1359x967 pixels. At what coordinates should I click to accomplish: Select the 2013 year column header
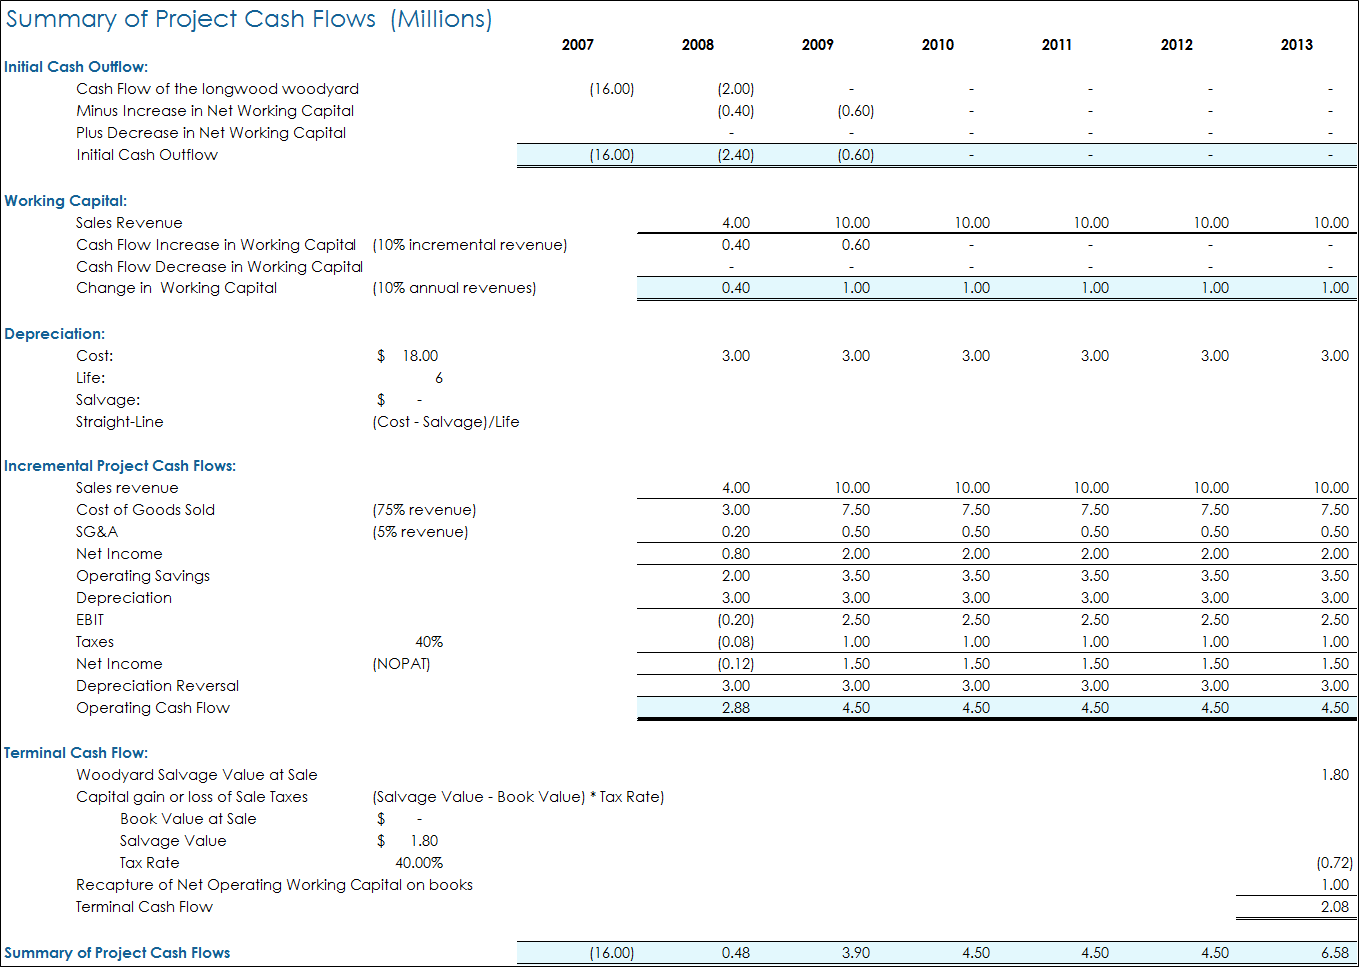coord(1296,45)
